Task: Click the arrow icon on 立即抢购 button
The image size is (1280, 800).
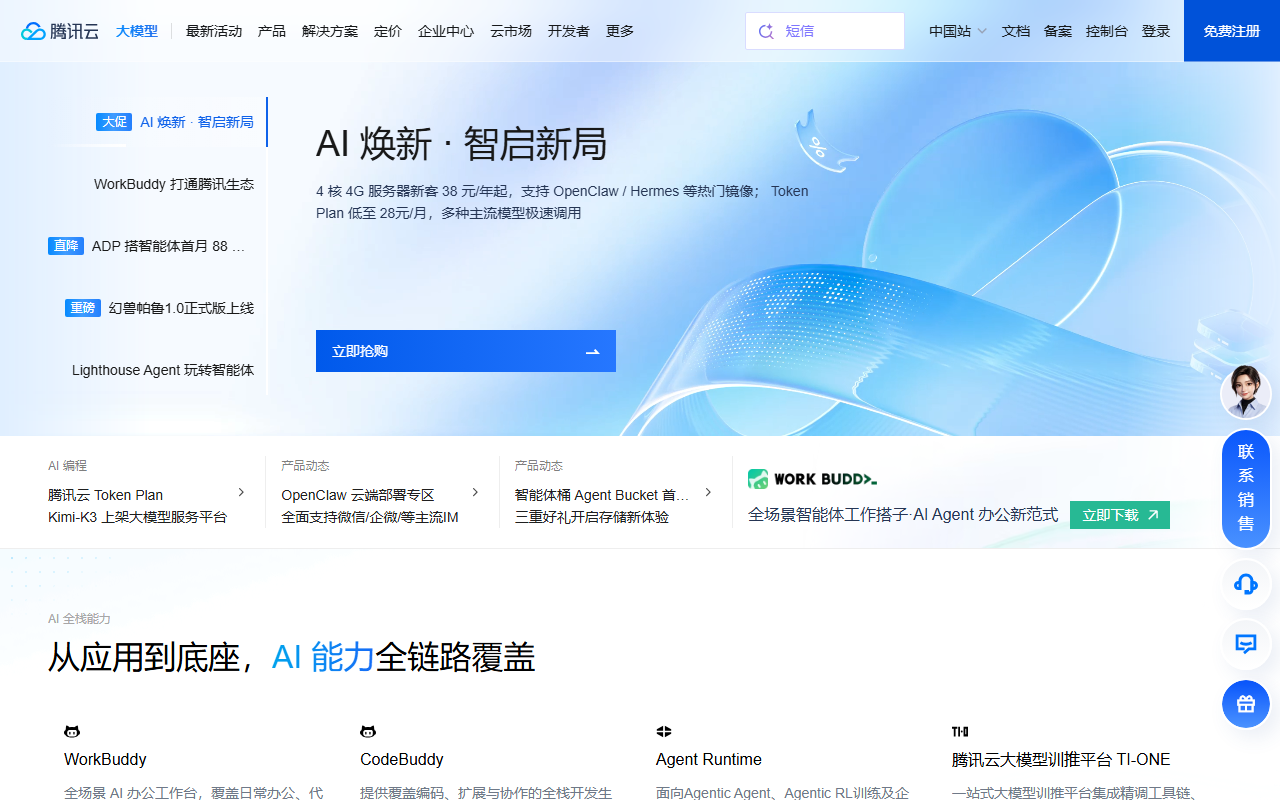Action: pos(592,352)
